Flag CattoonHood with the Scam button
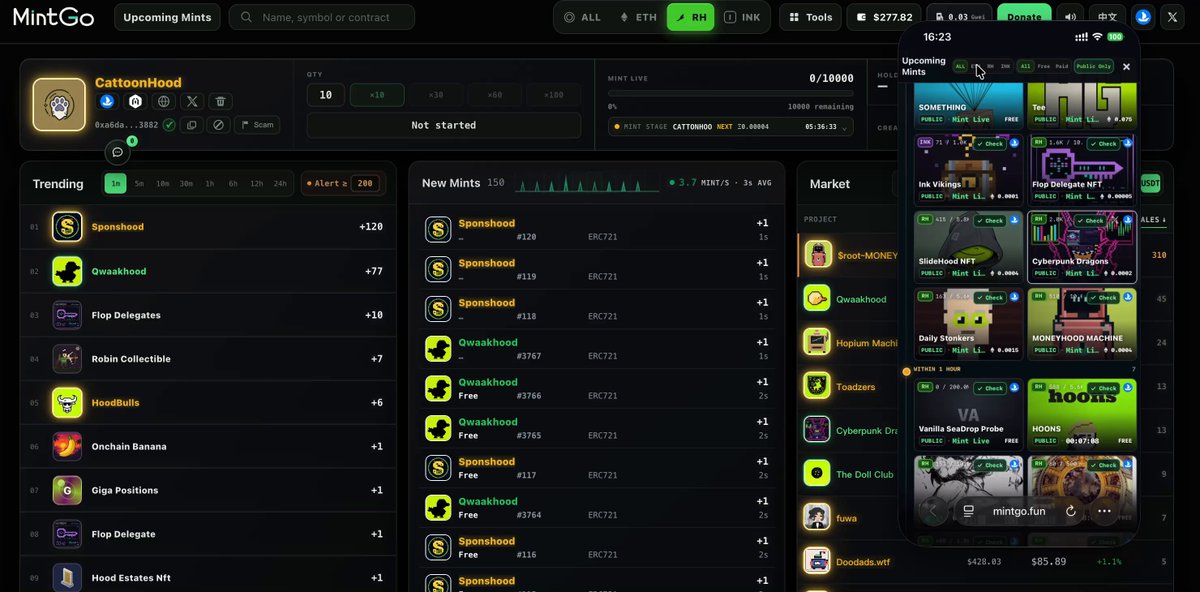 click(x=257, y=125)
